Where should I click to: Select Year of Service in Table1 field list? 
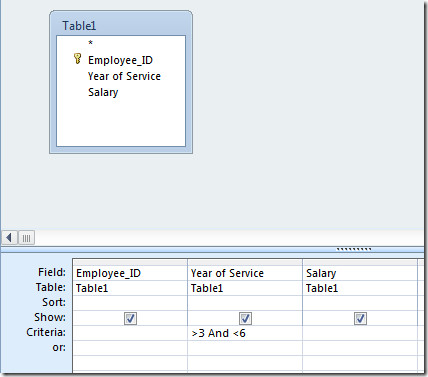click(x=124, y=76)
